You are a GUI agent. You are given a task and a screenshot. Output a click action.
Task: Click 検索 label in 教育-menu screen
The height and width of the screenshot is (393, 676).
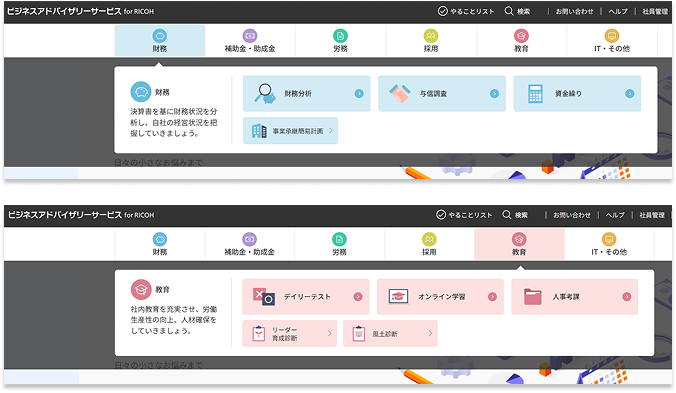521,215
